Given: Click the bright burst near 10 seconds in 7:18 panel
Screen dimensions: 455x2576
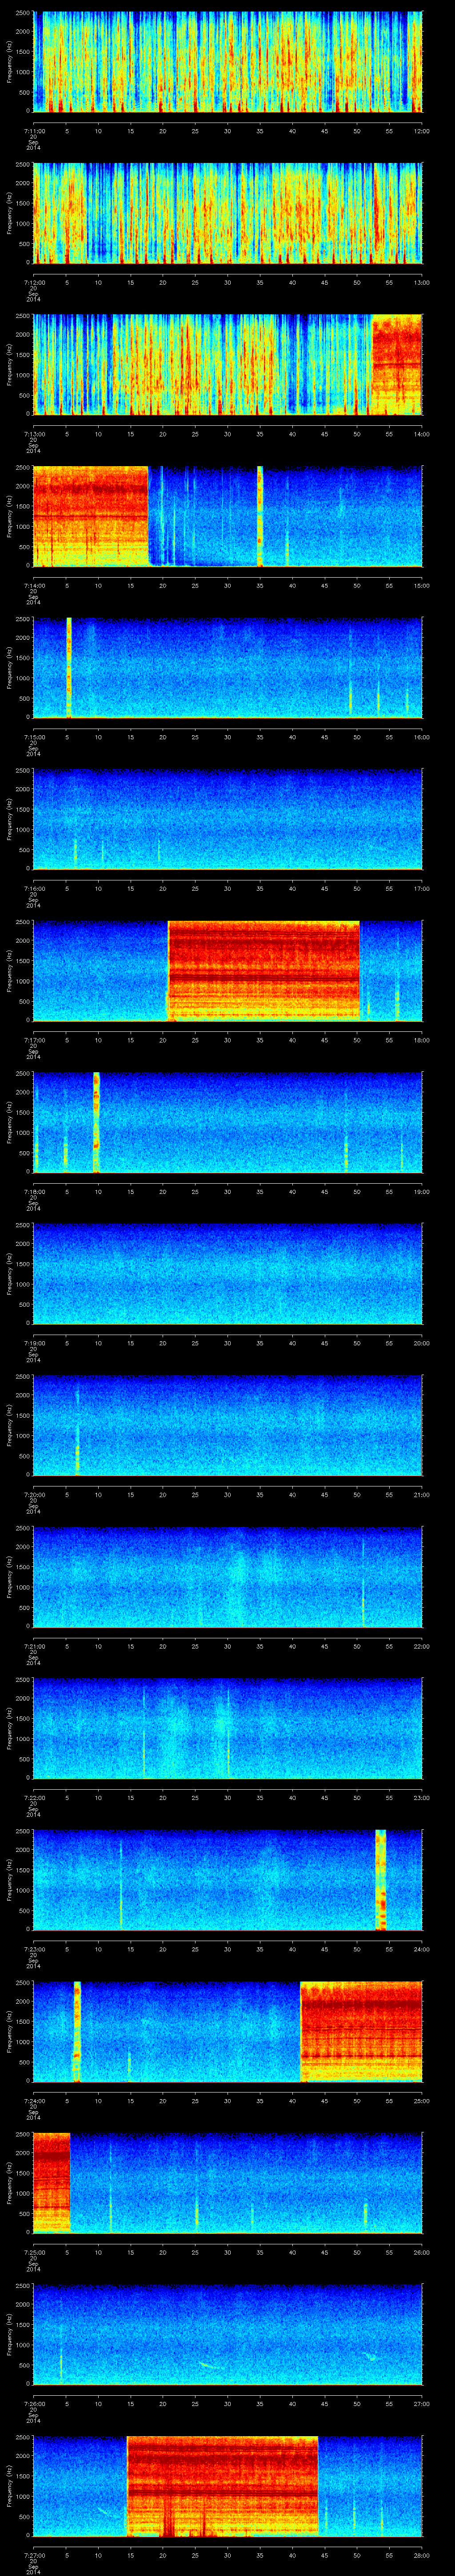Looking at the screenshot, I should point(96,1121).
